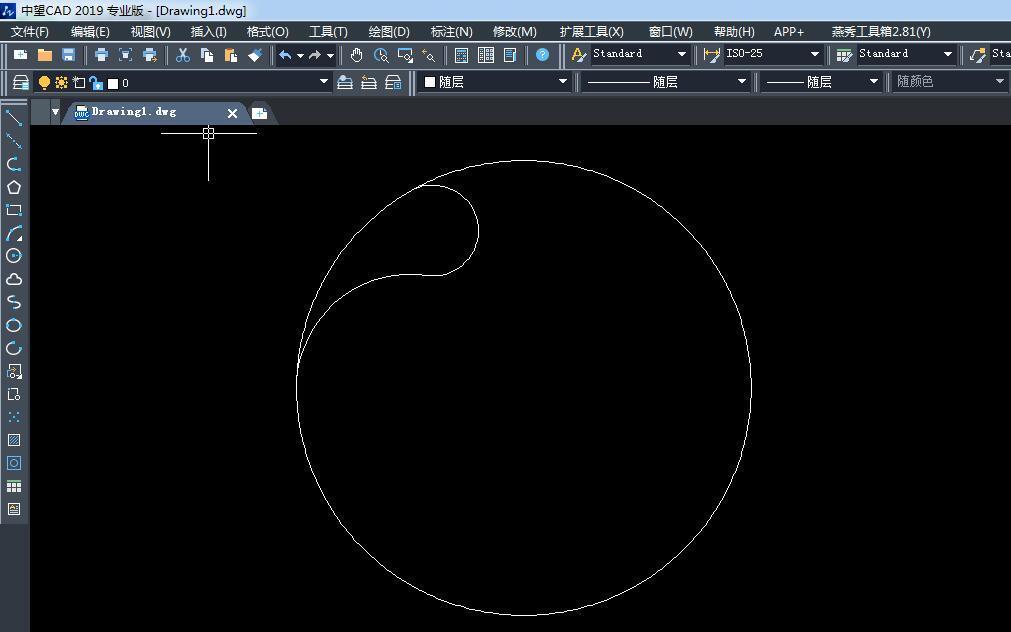Image resolution: width=1011 pixels, height=632 pixels.
Task: Click the Table tool icon
Action: pos(14,486)
